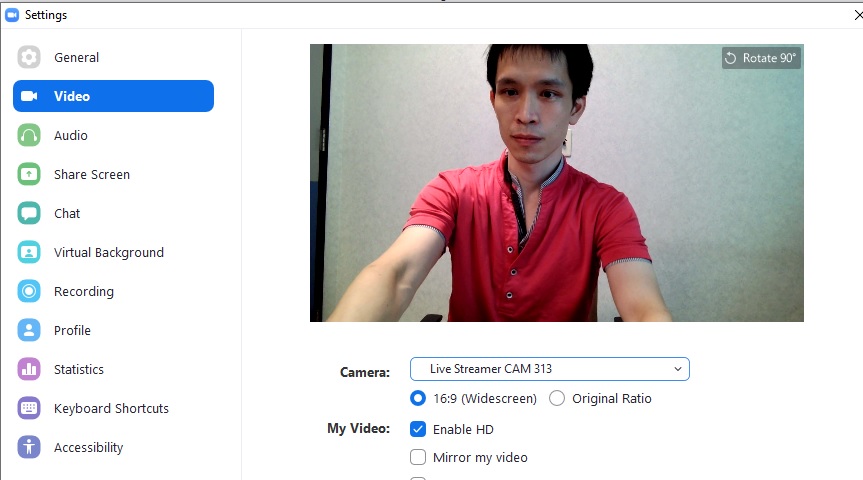Close the Settings window
Image resolution: width=863 pixels, height=480 pixels.
[x=857, y=15]
